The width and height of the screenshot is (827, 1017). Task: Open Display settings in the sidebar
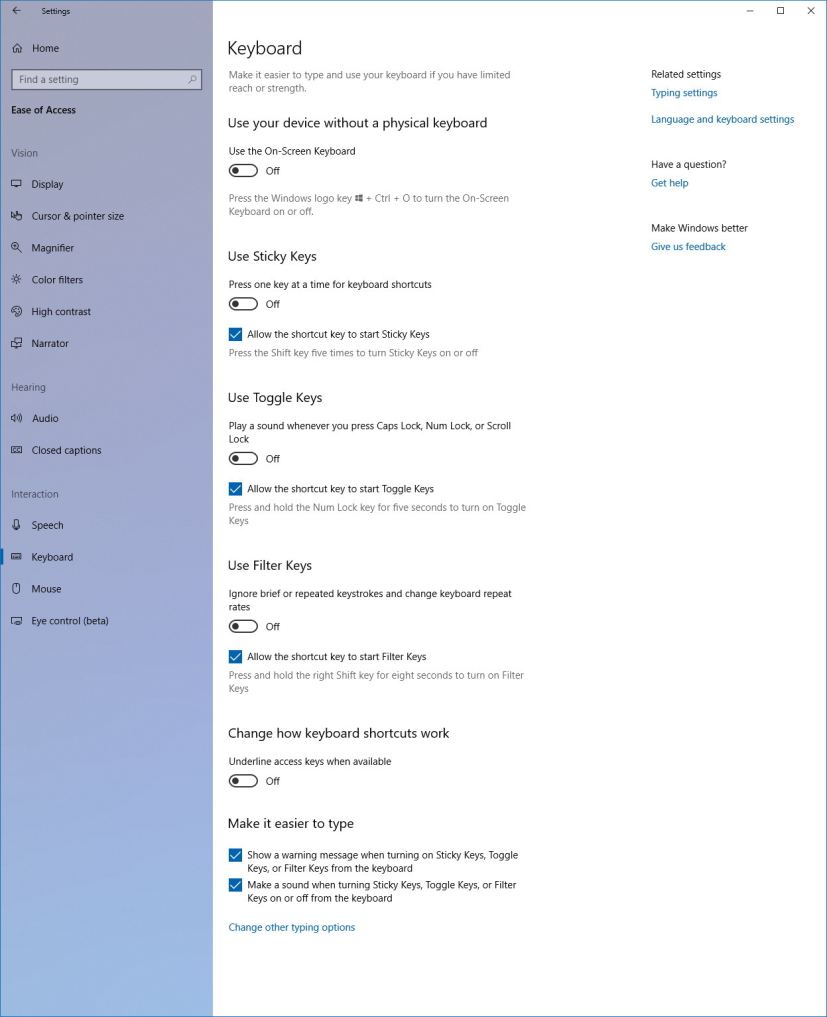click(x=45, y=184)
